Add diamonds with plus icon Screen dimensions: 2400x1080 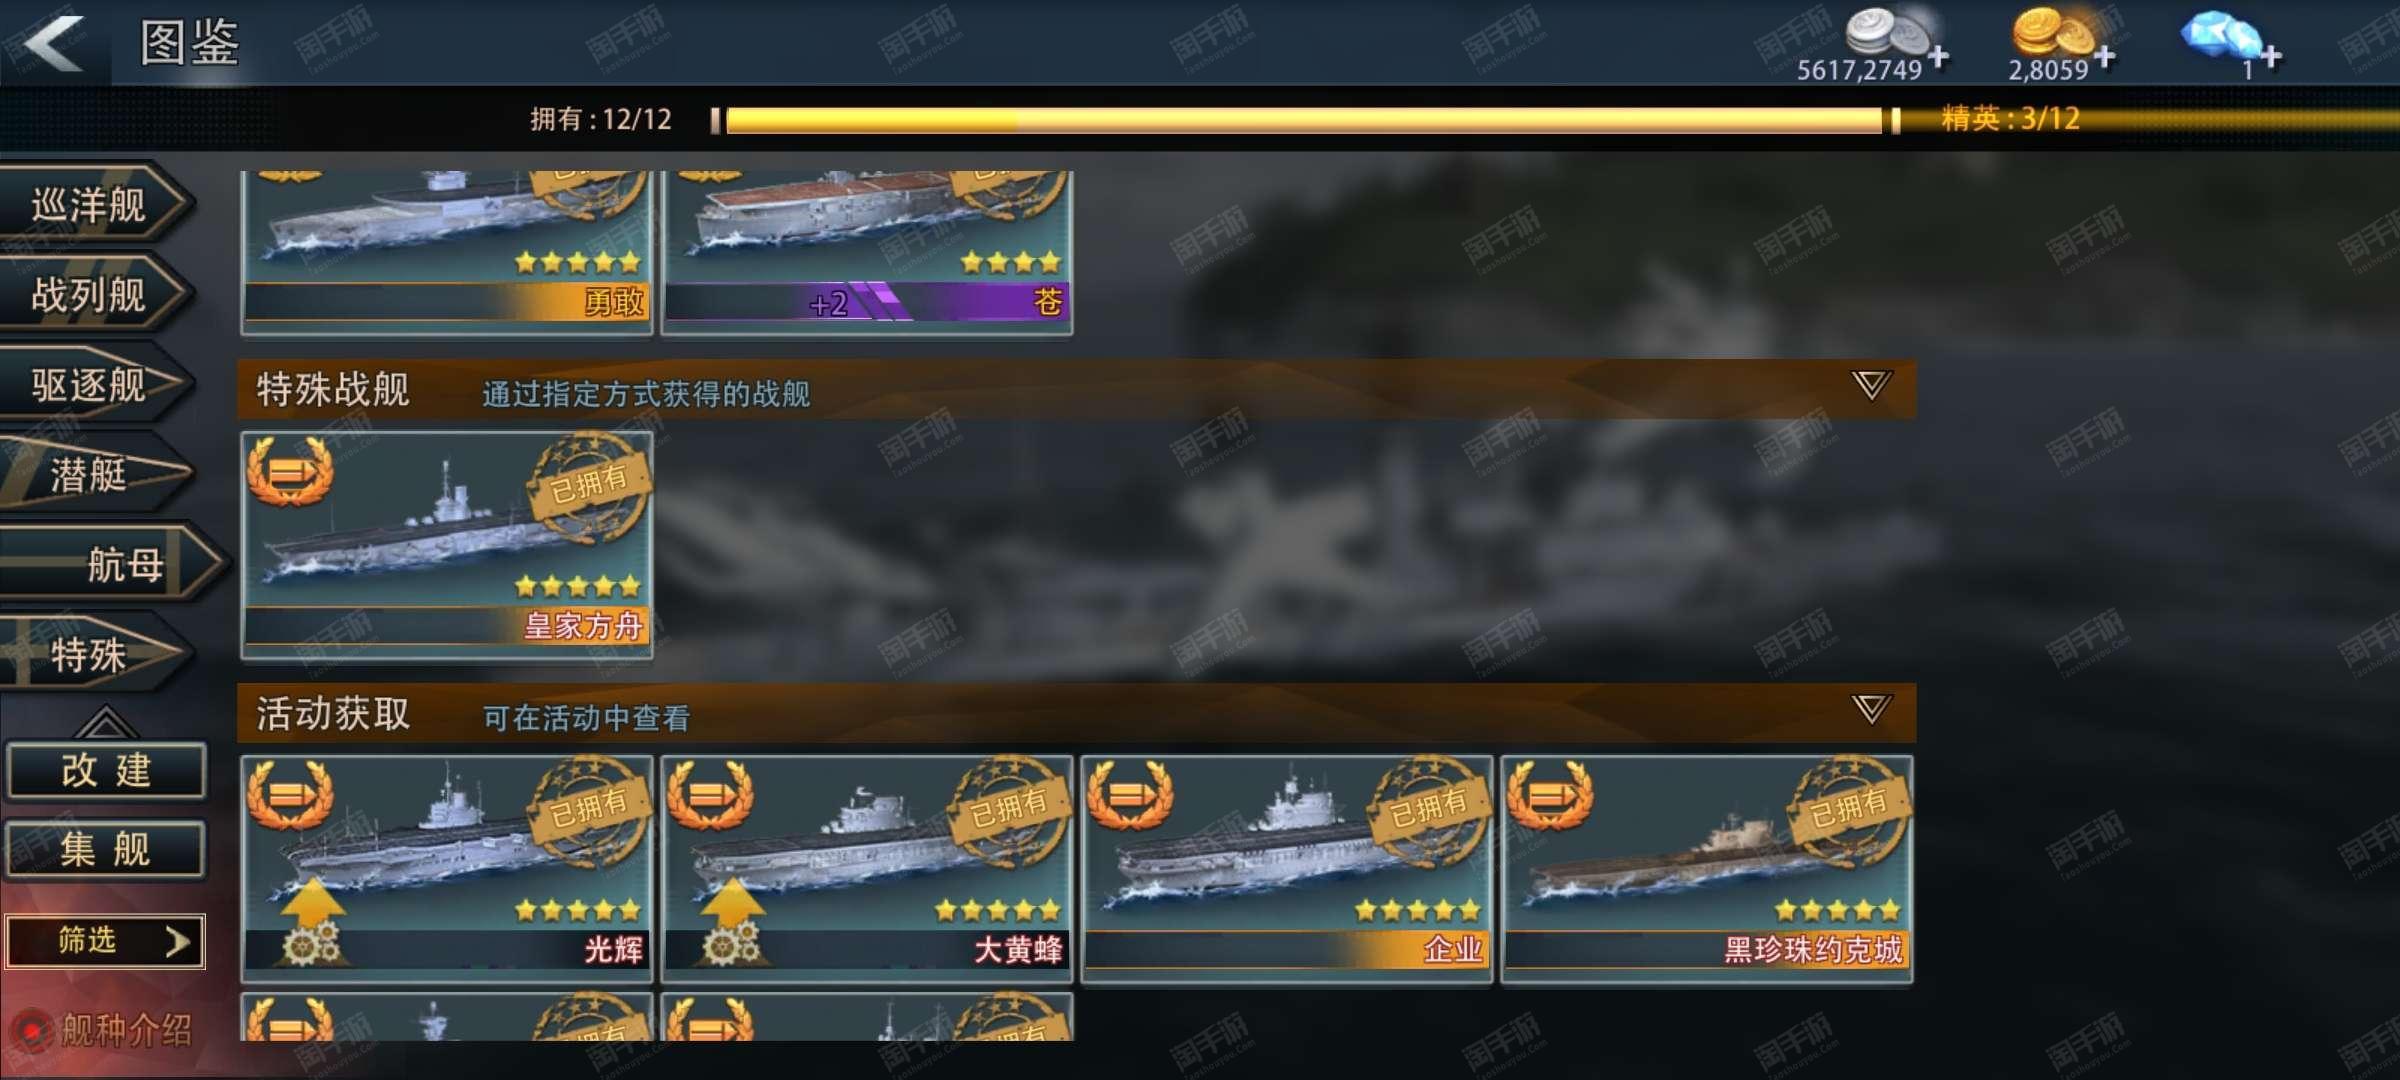point(2271,57)
